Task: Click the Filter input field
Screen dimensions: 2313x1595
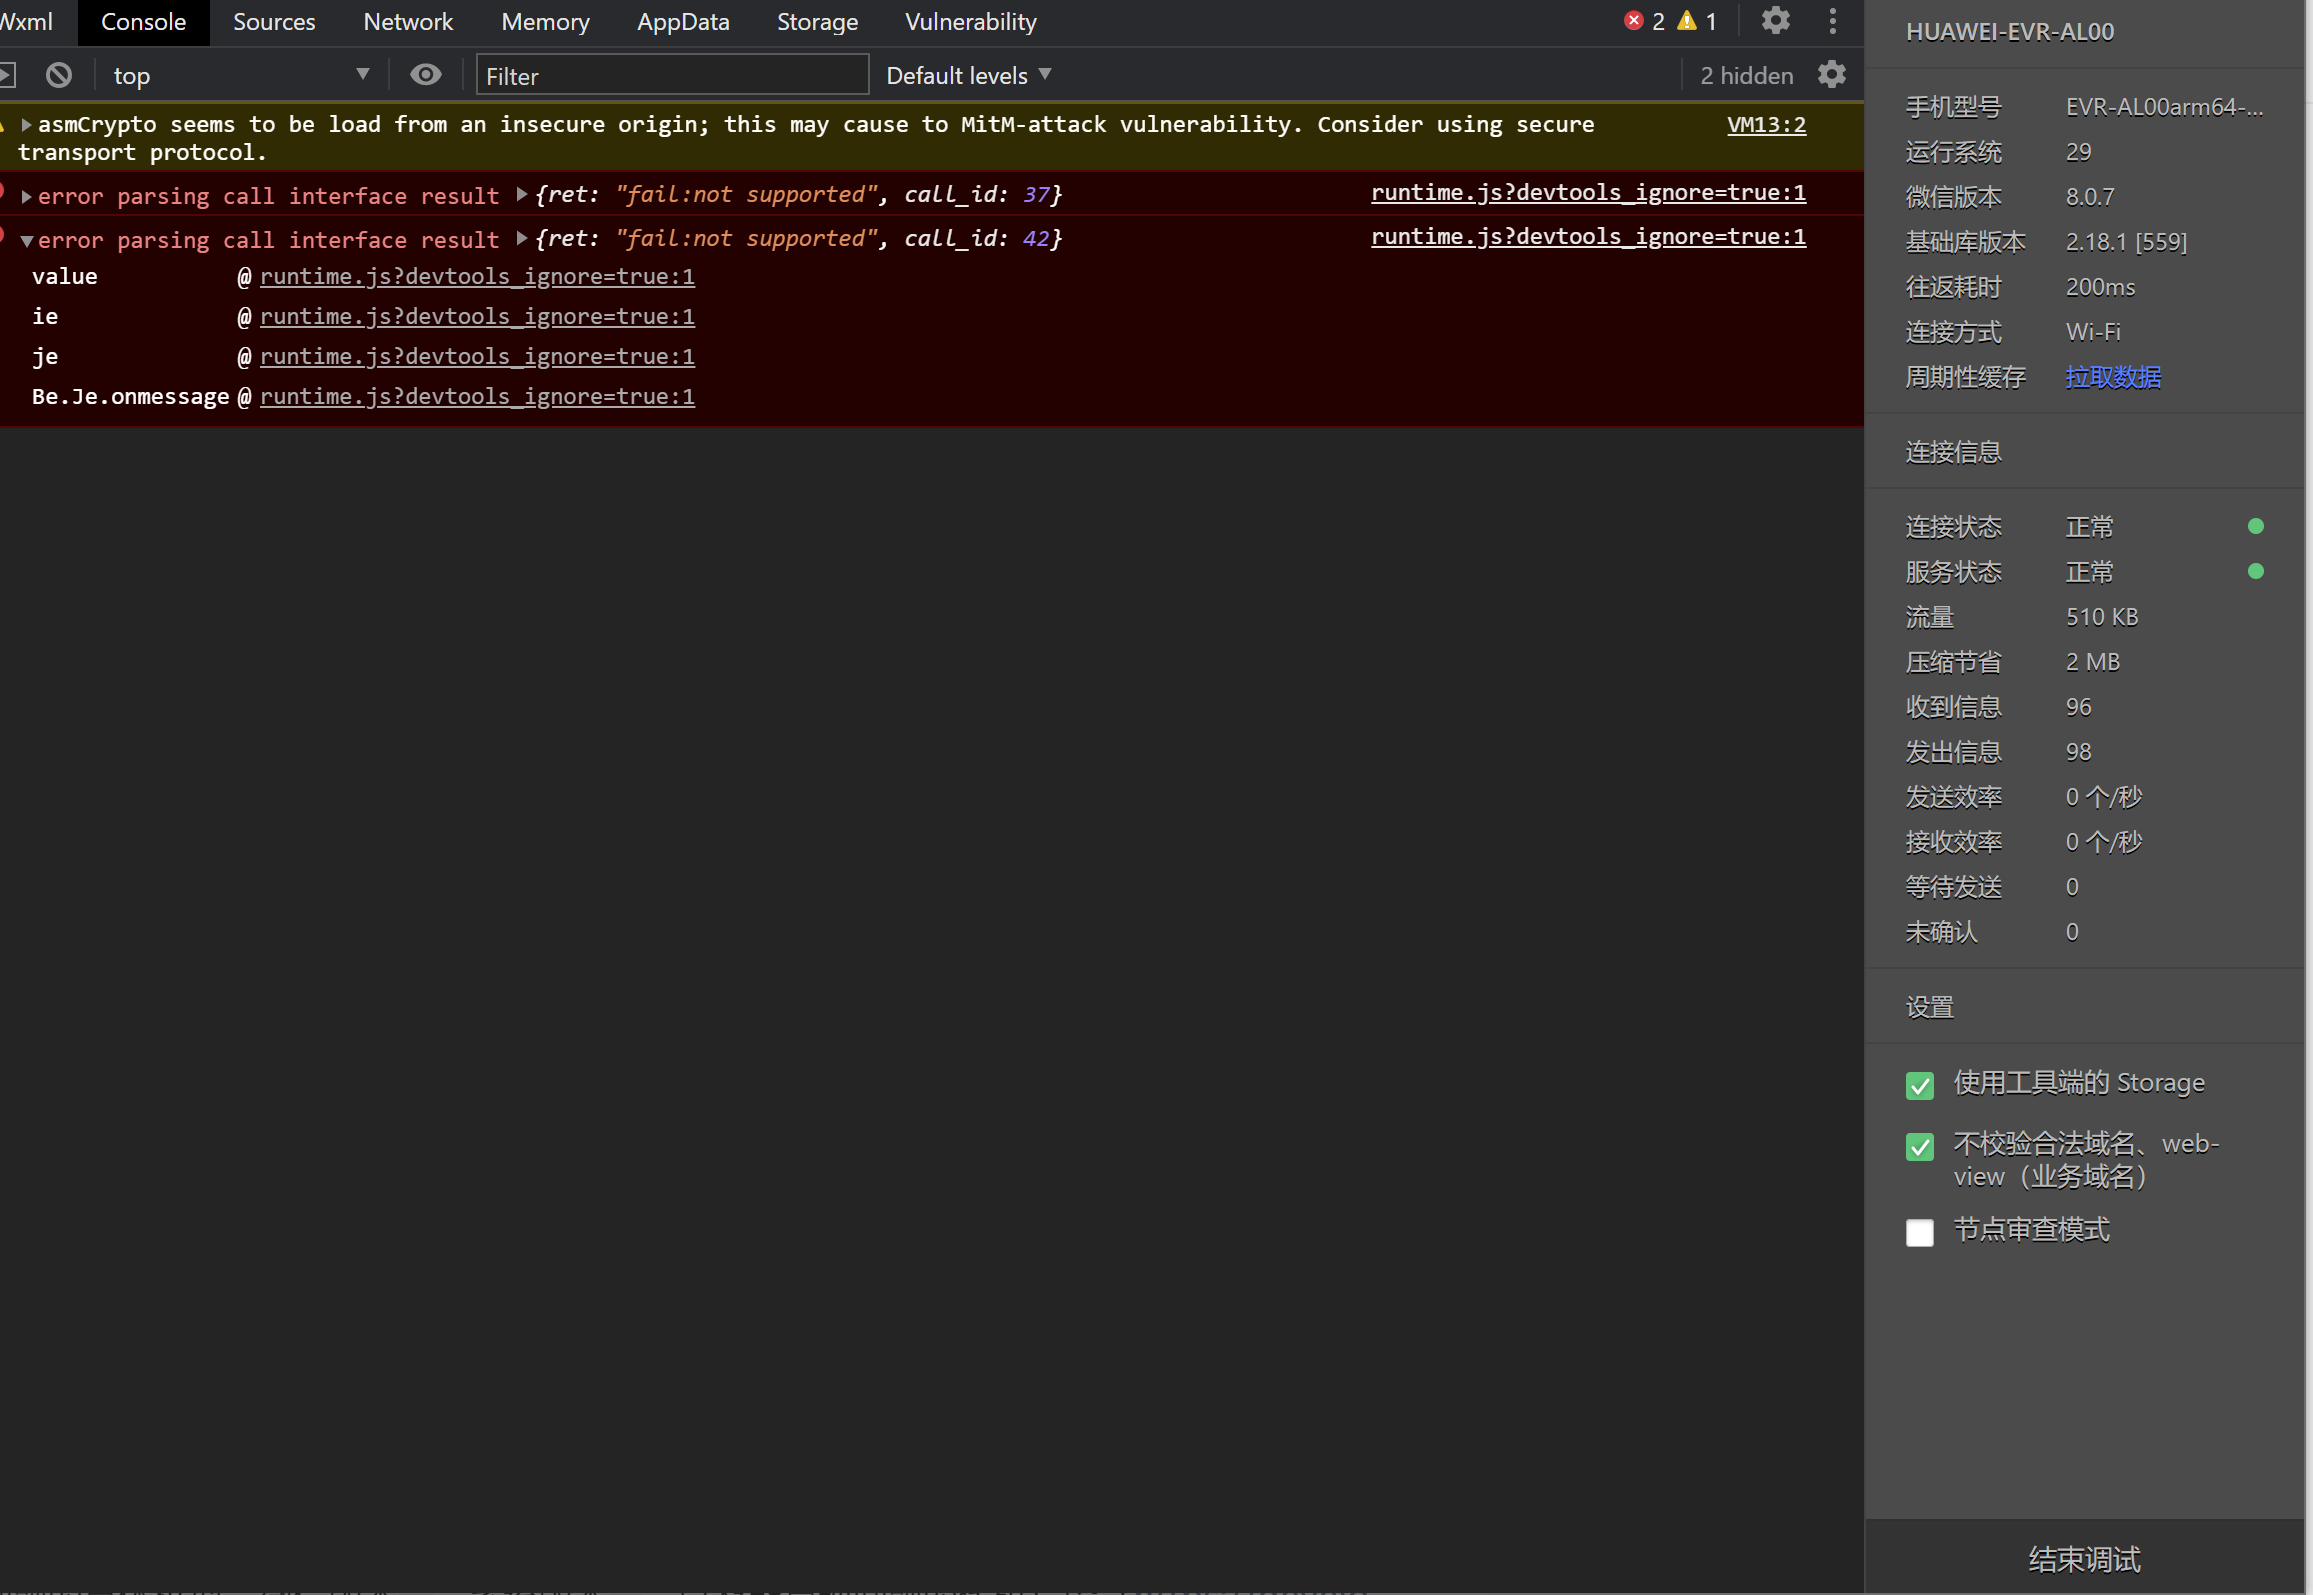Action: [672, 76]
